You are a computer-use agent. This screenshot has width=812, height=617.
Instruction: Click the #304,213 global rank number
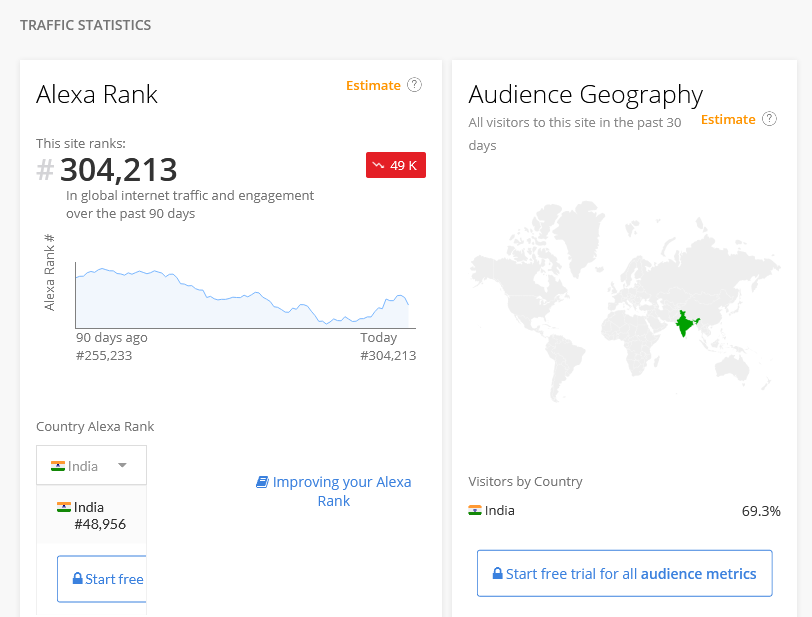point(107,169)
